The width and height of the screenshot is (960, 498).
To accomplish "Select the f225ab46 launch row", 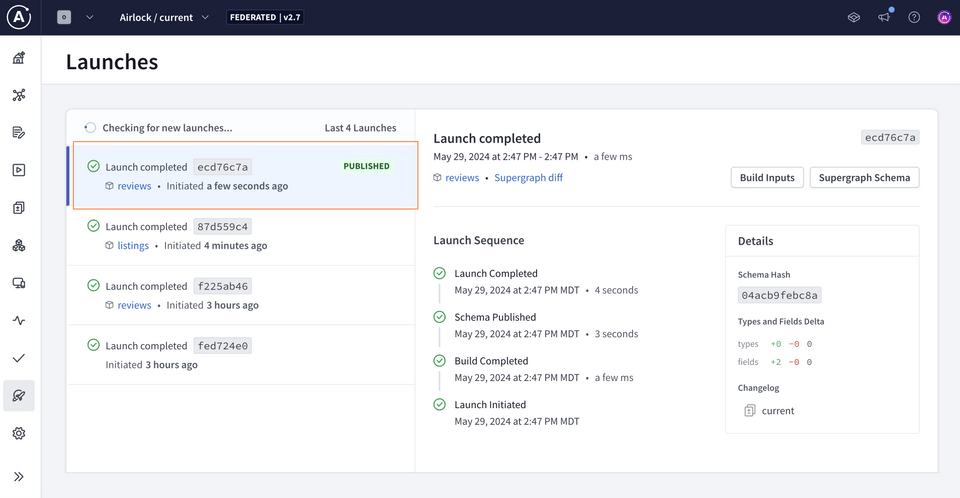I will [x=241, y=295].
